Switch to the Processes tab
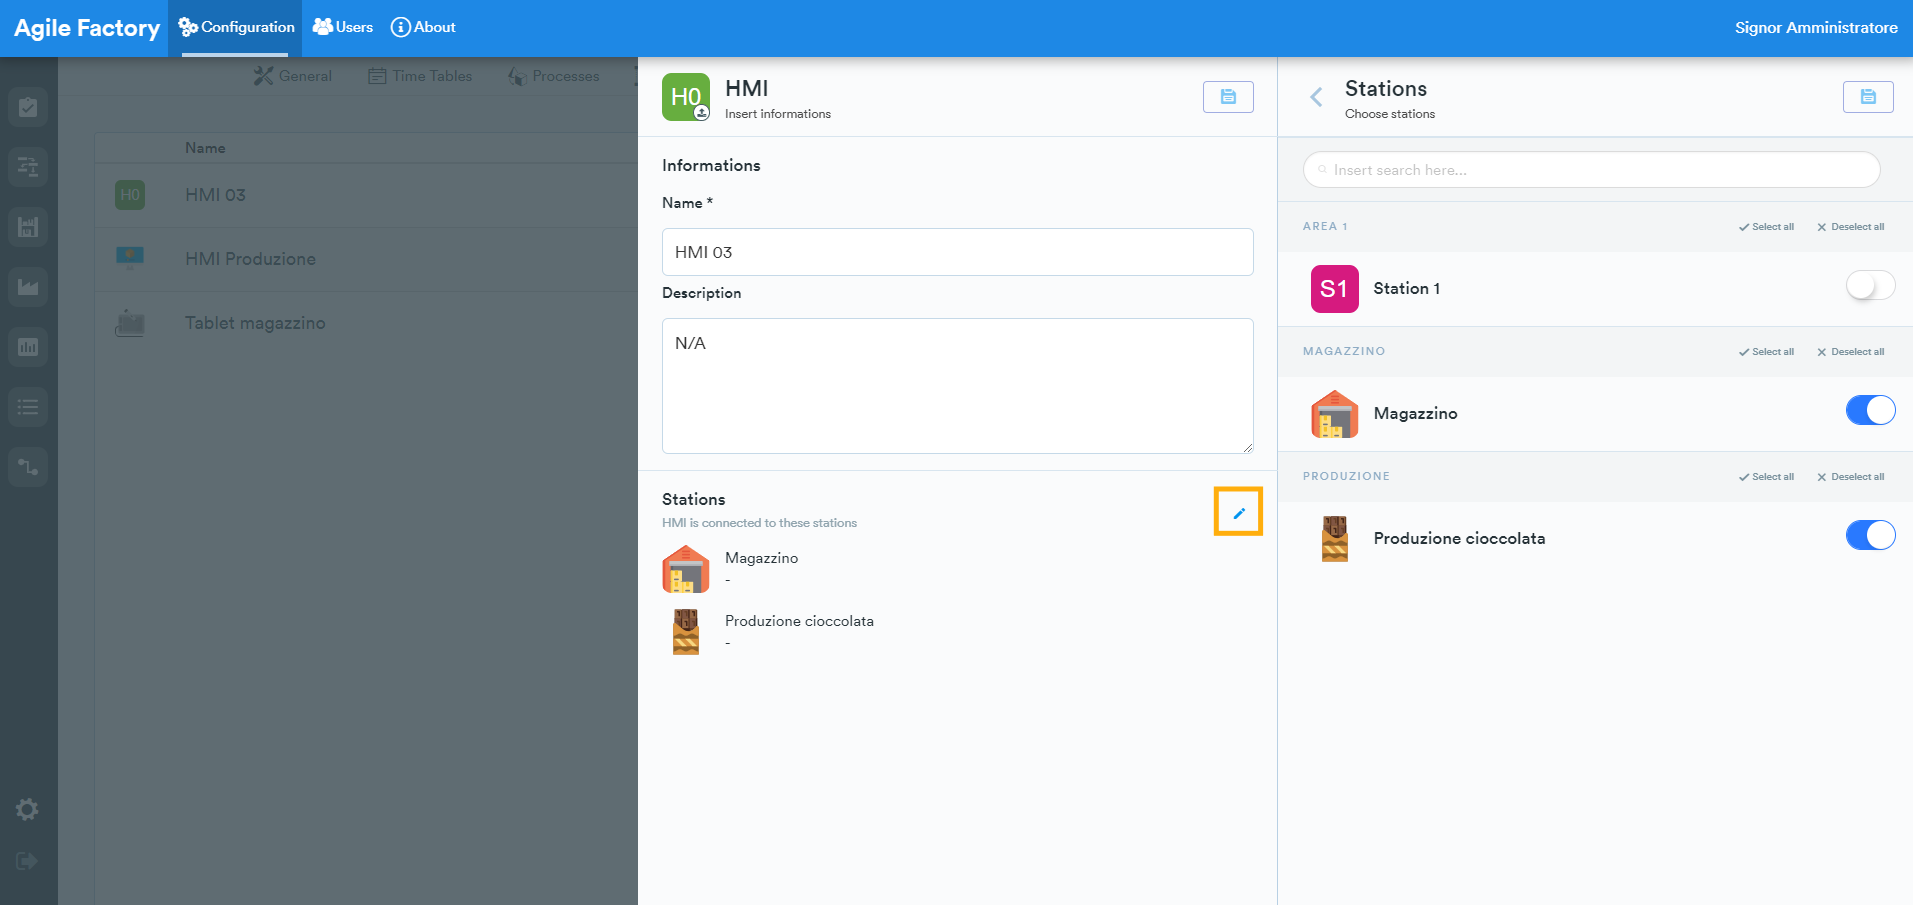 (x=553, y=76)
